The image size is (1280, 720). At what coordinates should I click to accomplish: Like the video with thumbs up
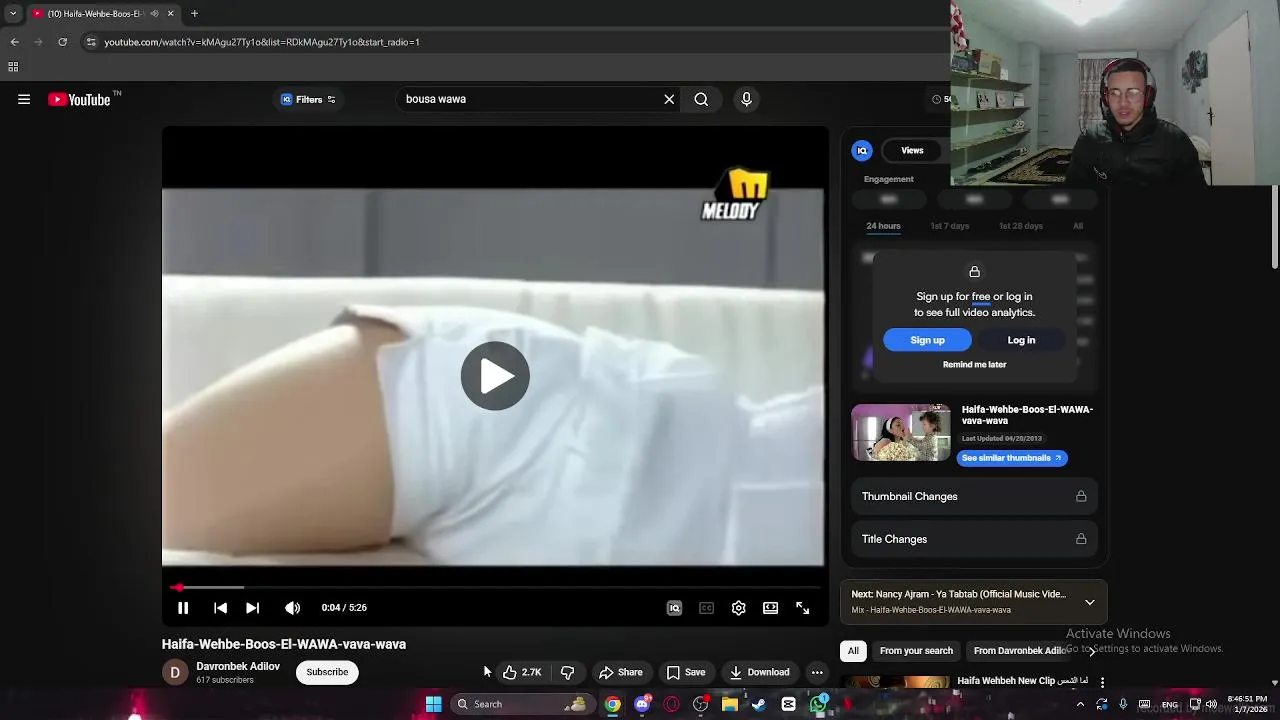pos(522,672)
